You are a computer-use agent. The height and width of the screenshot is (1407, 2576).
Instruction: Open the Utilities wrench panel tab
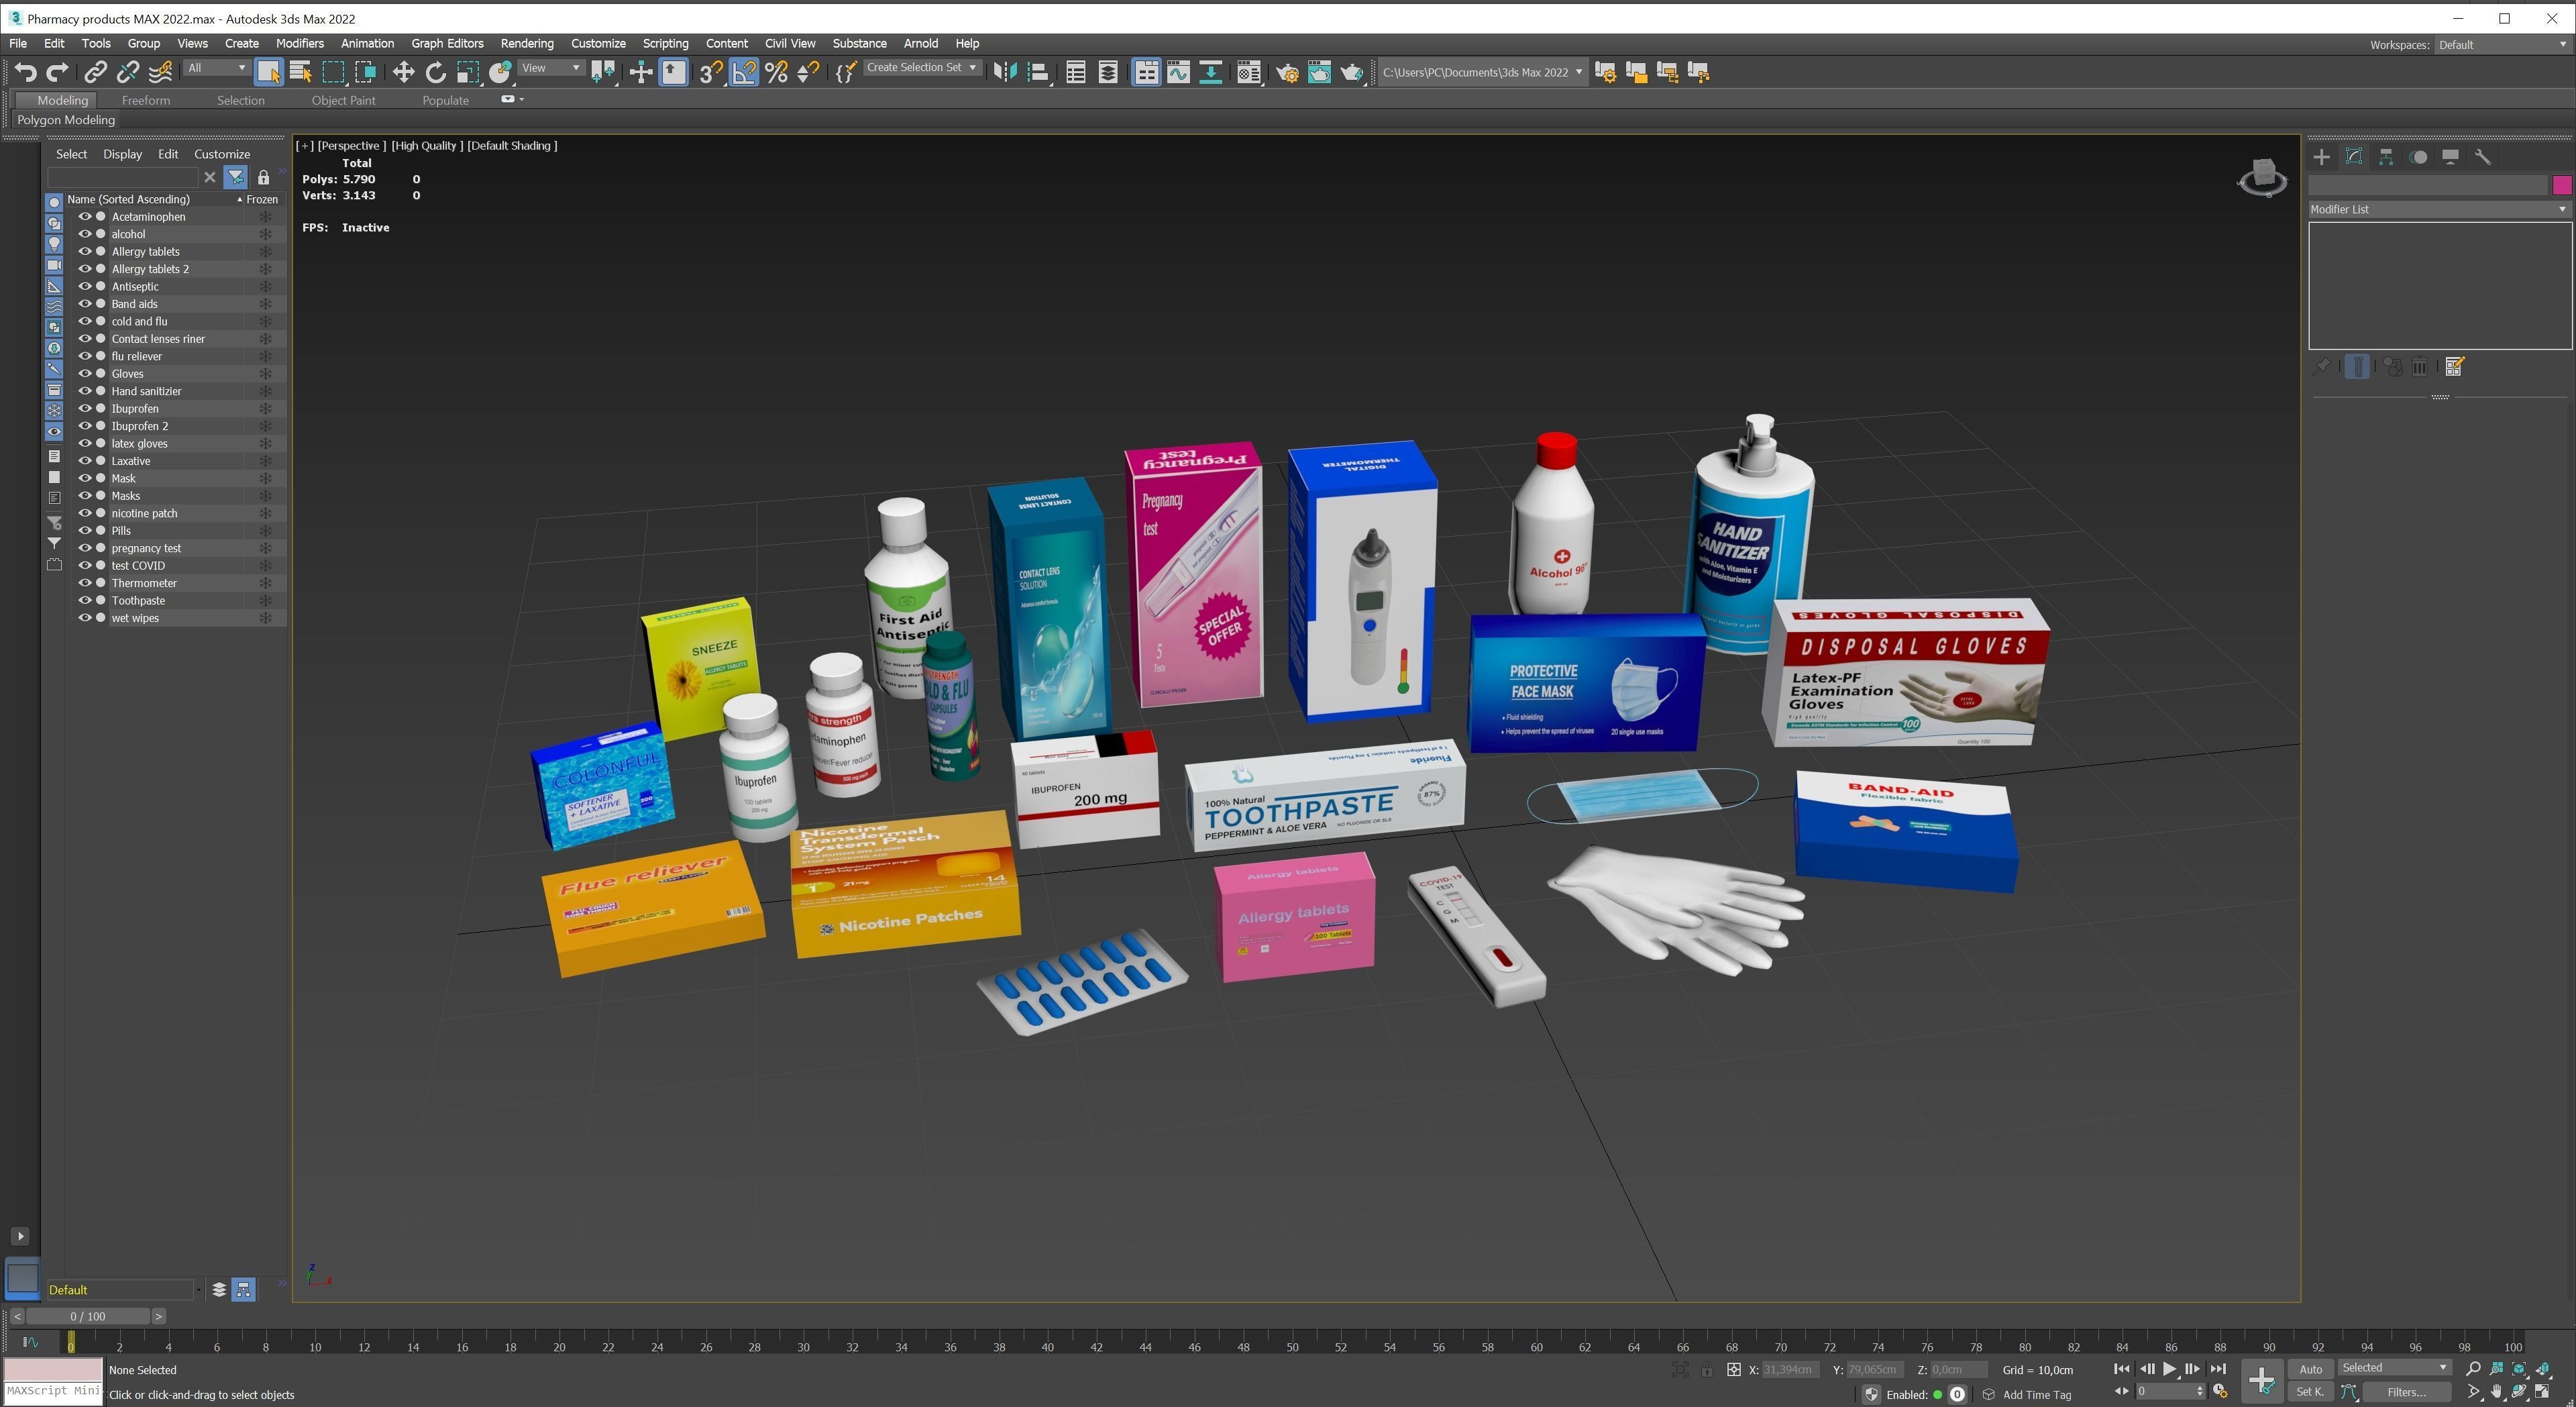point(2482,157)
